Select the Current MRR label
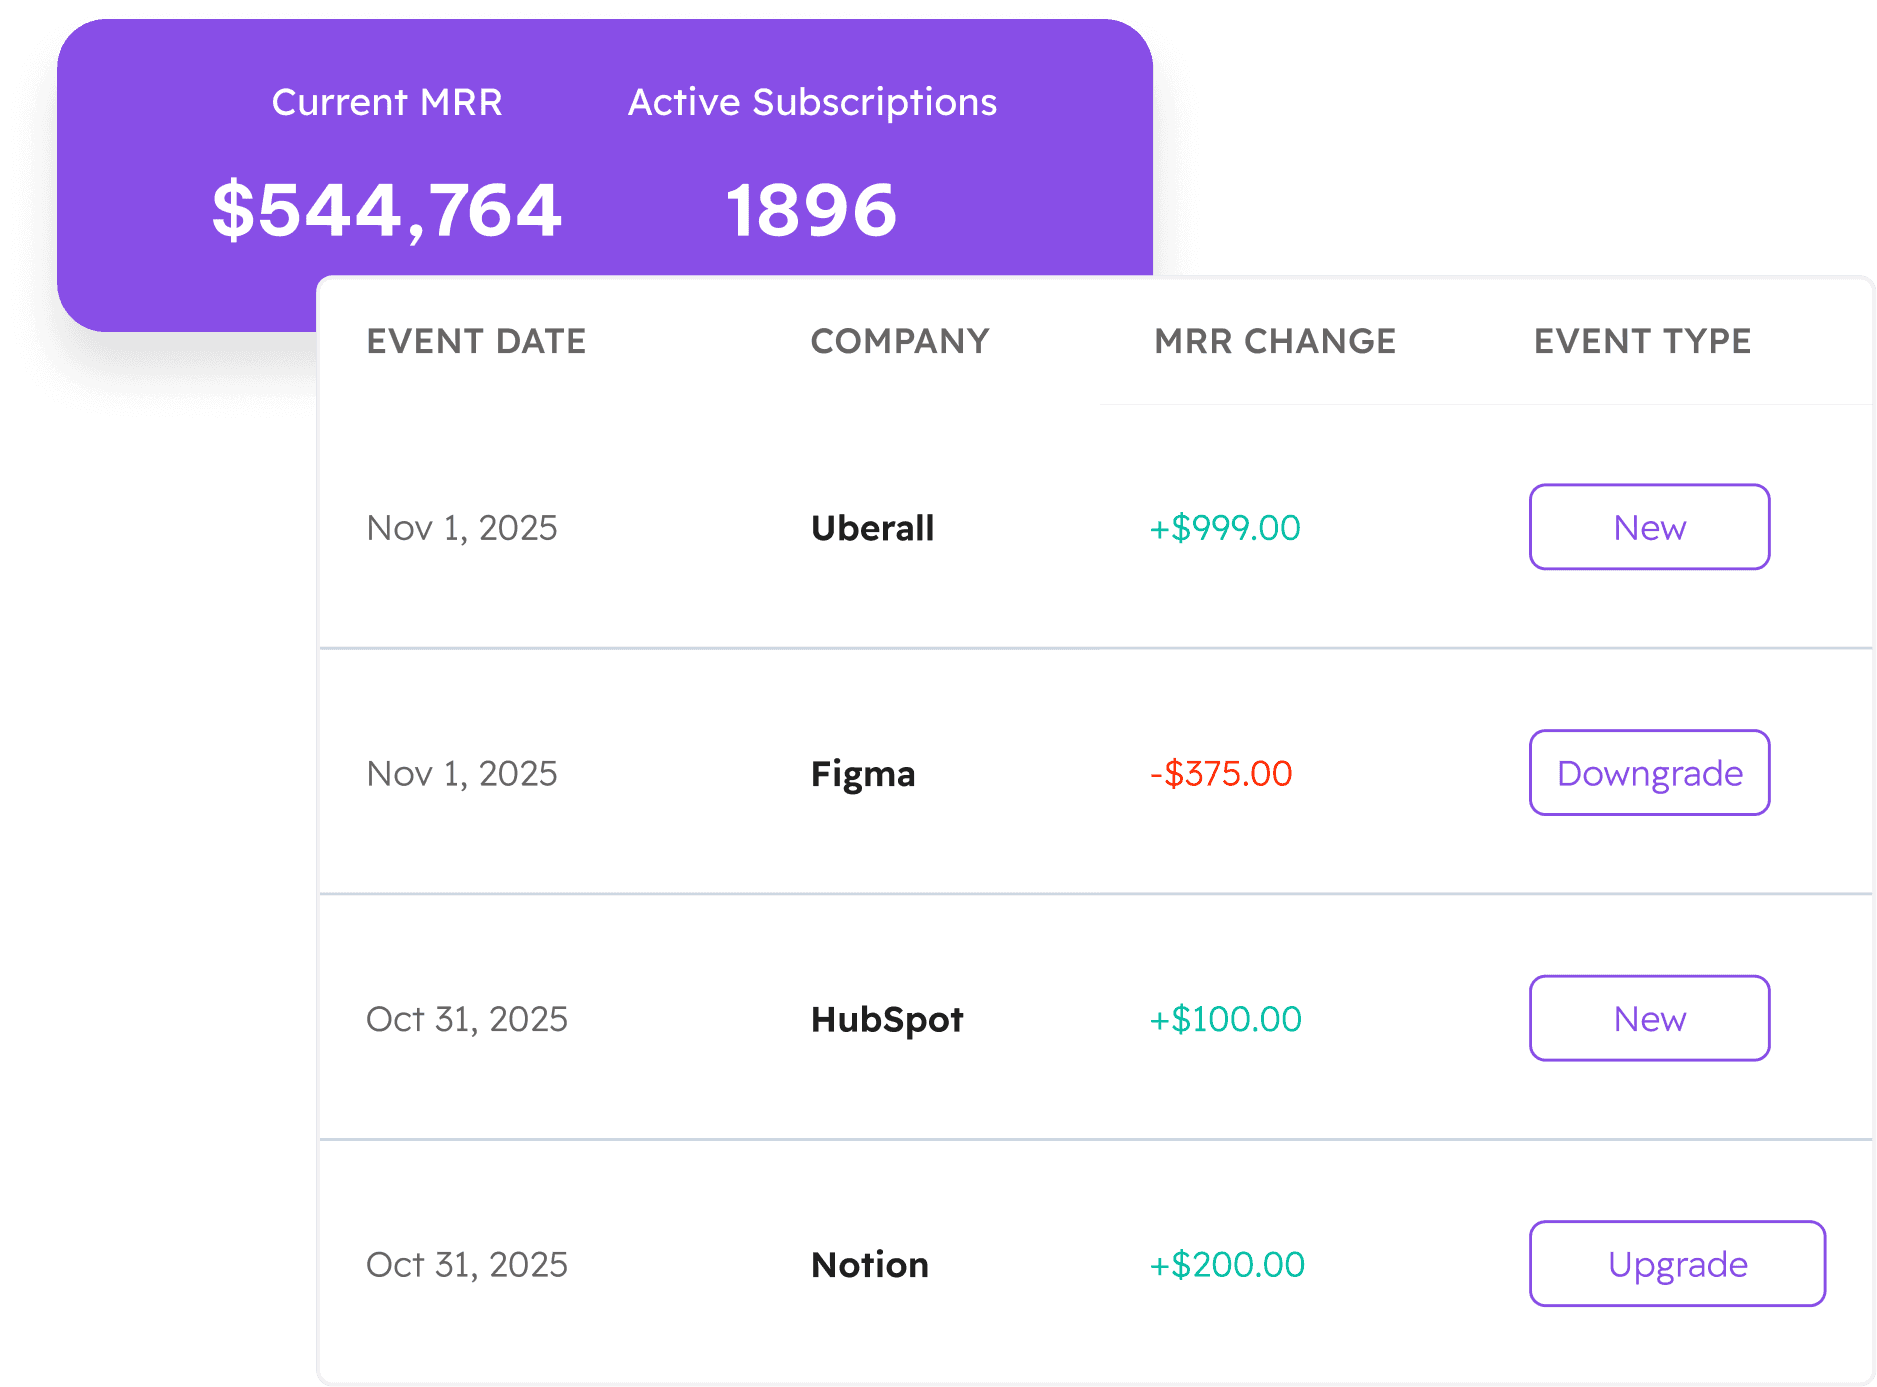 click(x=388, y=101)
